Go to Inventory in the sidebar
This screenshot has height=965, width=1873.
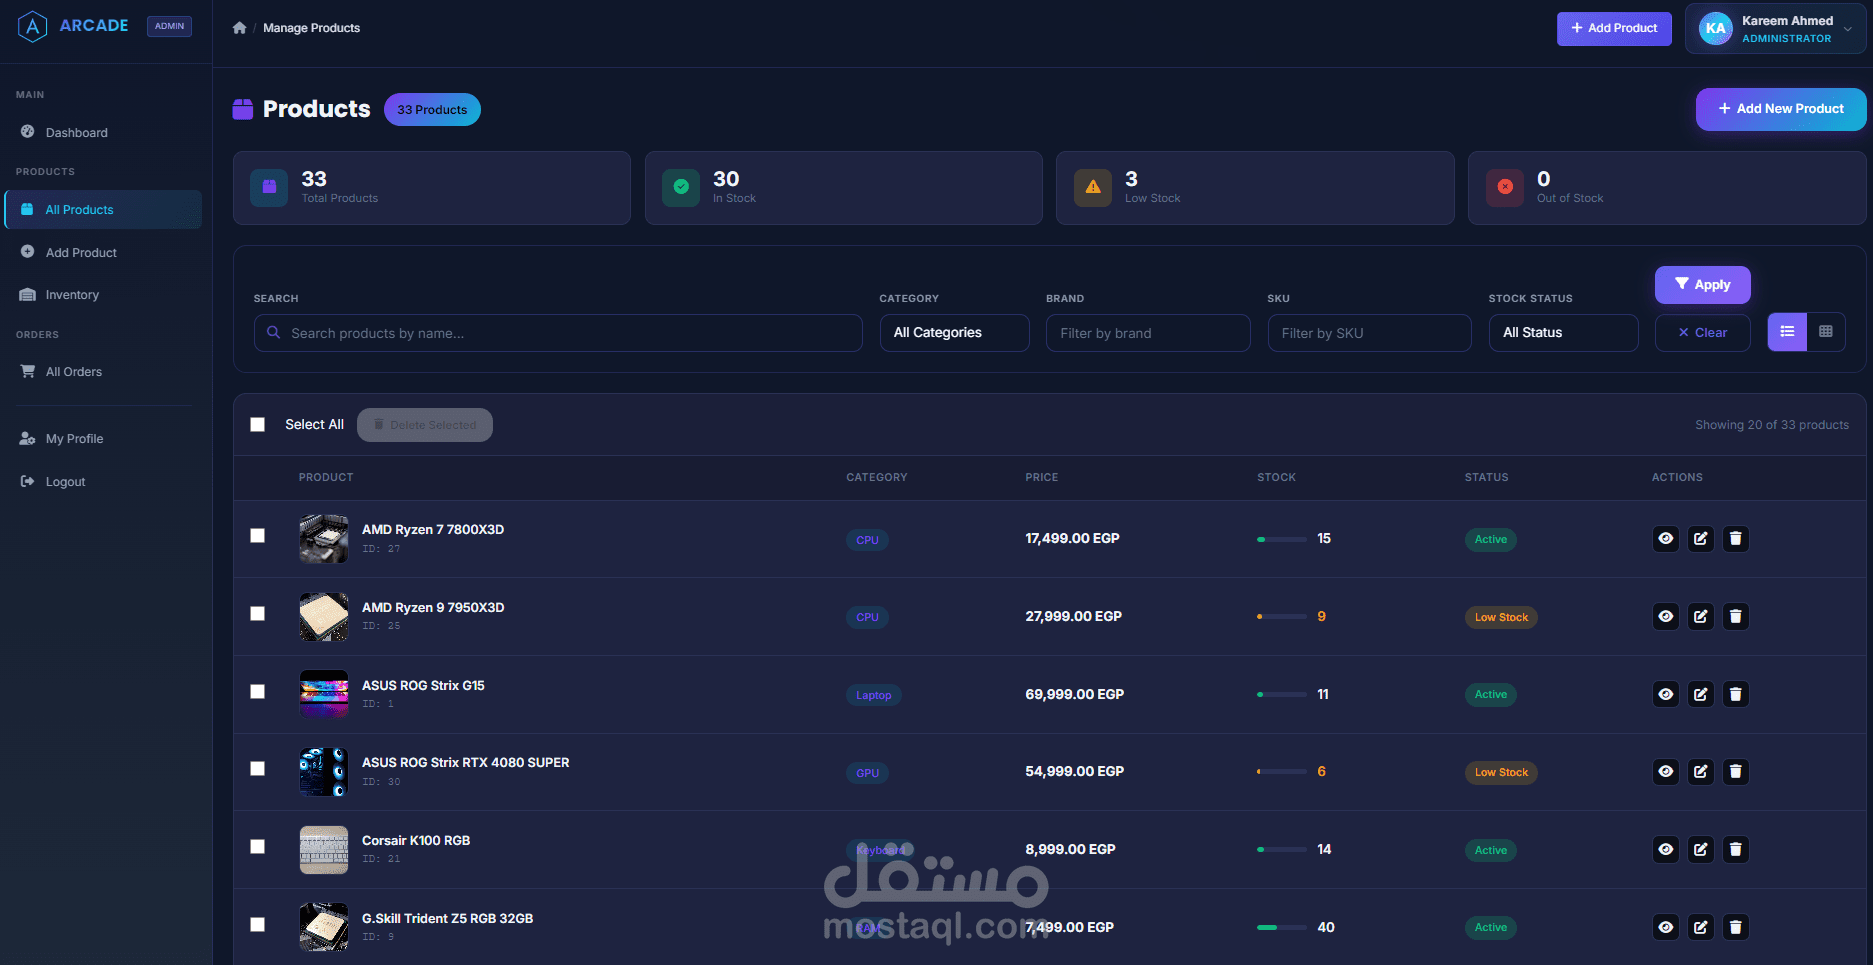pyautogui.click(x=104, y=295)
